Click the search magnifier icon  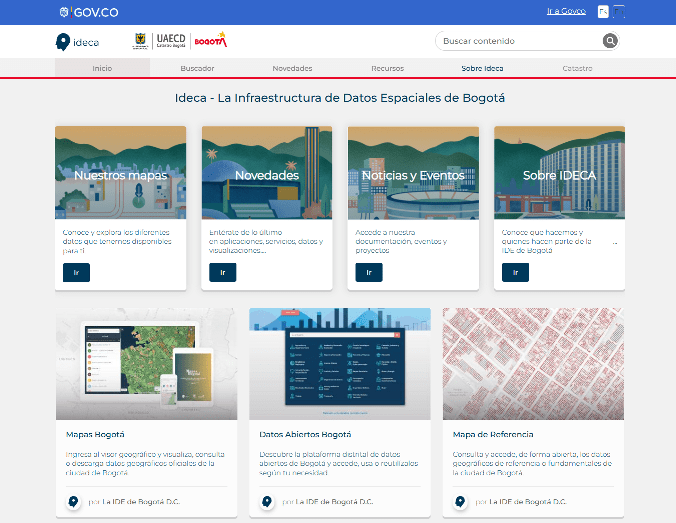tap(610, 41)
